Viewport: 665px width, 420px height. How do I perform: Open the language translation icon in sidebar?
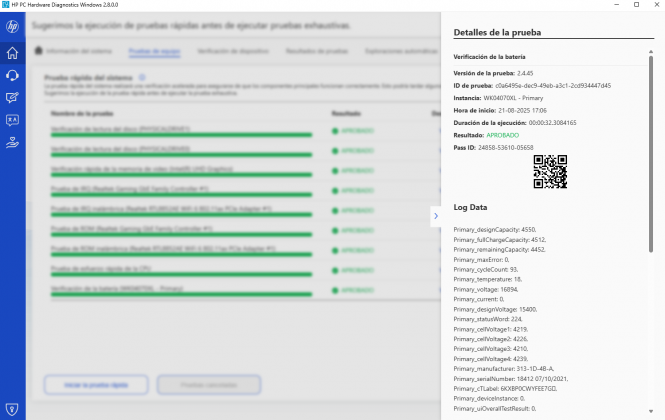12,120
